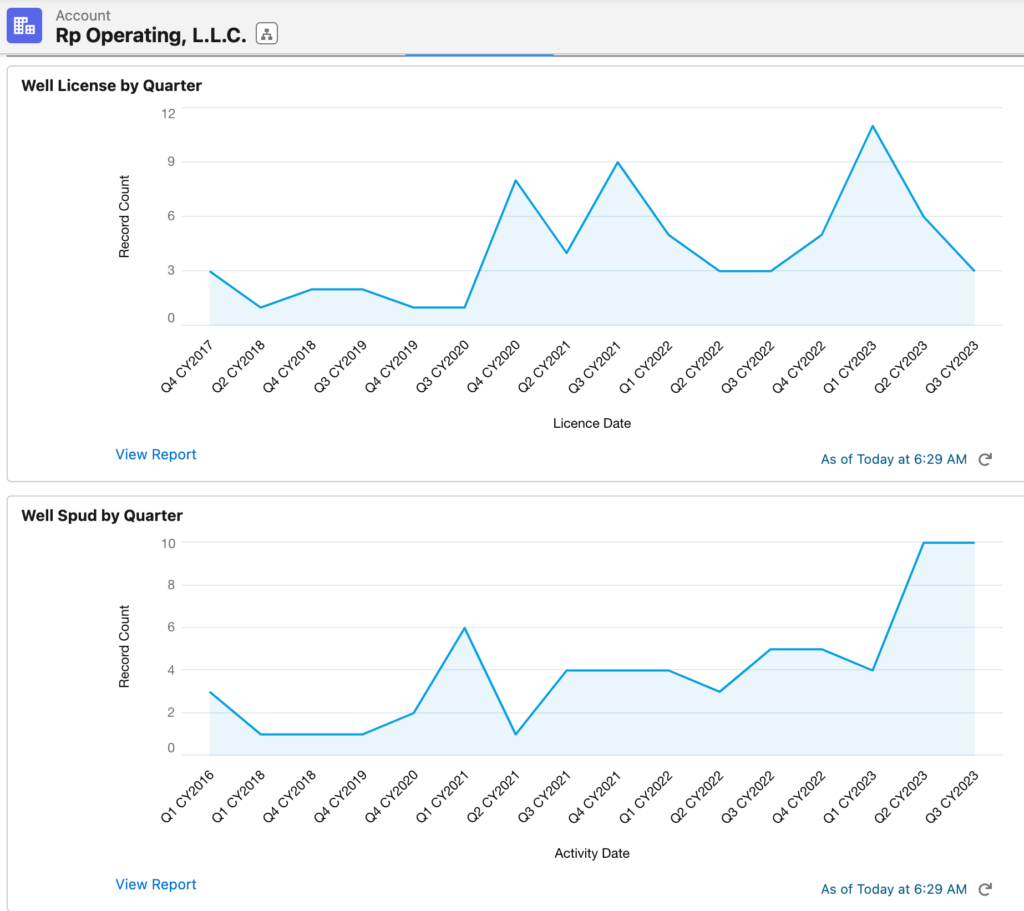Viewport: 1024px width, 911px height.
Task: Click the Well Spud chart timestamp
Action: point(893,889)
